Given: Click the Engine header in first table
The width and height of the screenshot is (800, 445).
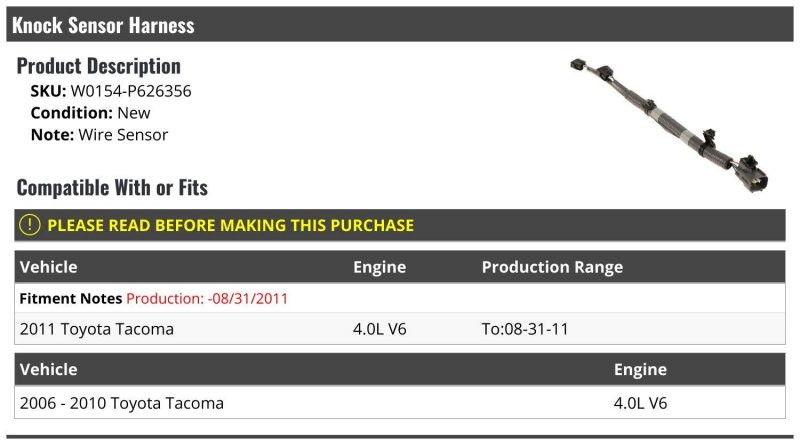Looking at the screenshot, I should tap(379, 267).
